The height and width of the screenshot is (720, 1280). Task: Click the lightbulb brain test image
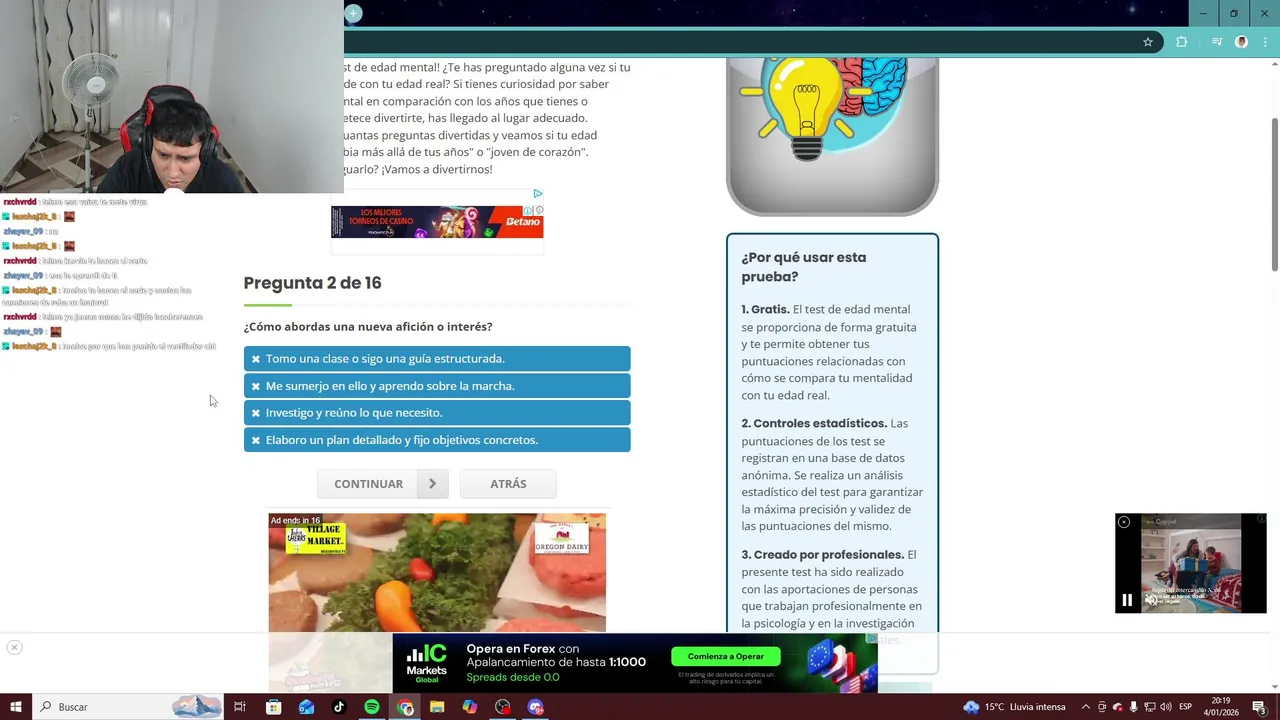click(x=832, y=135)
